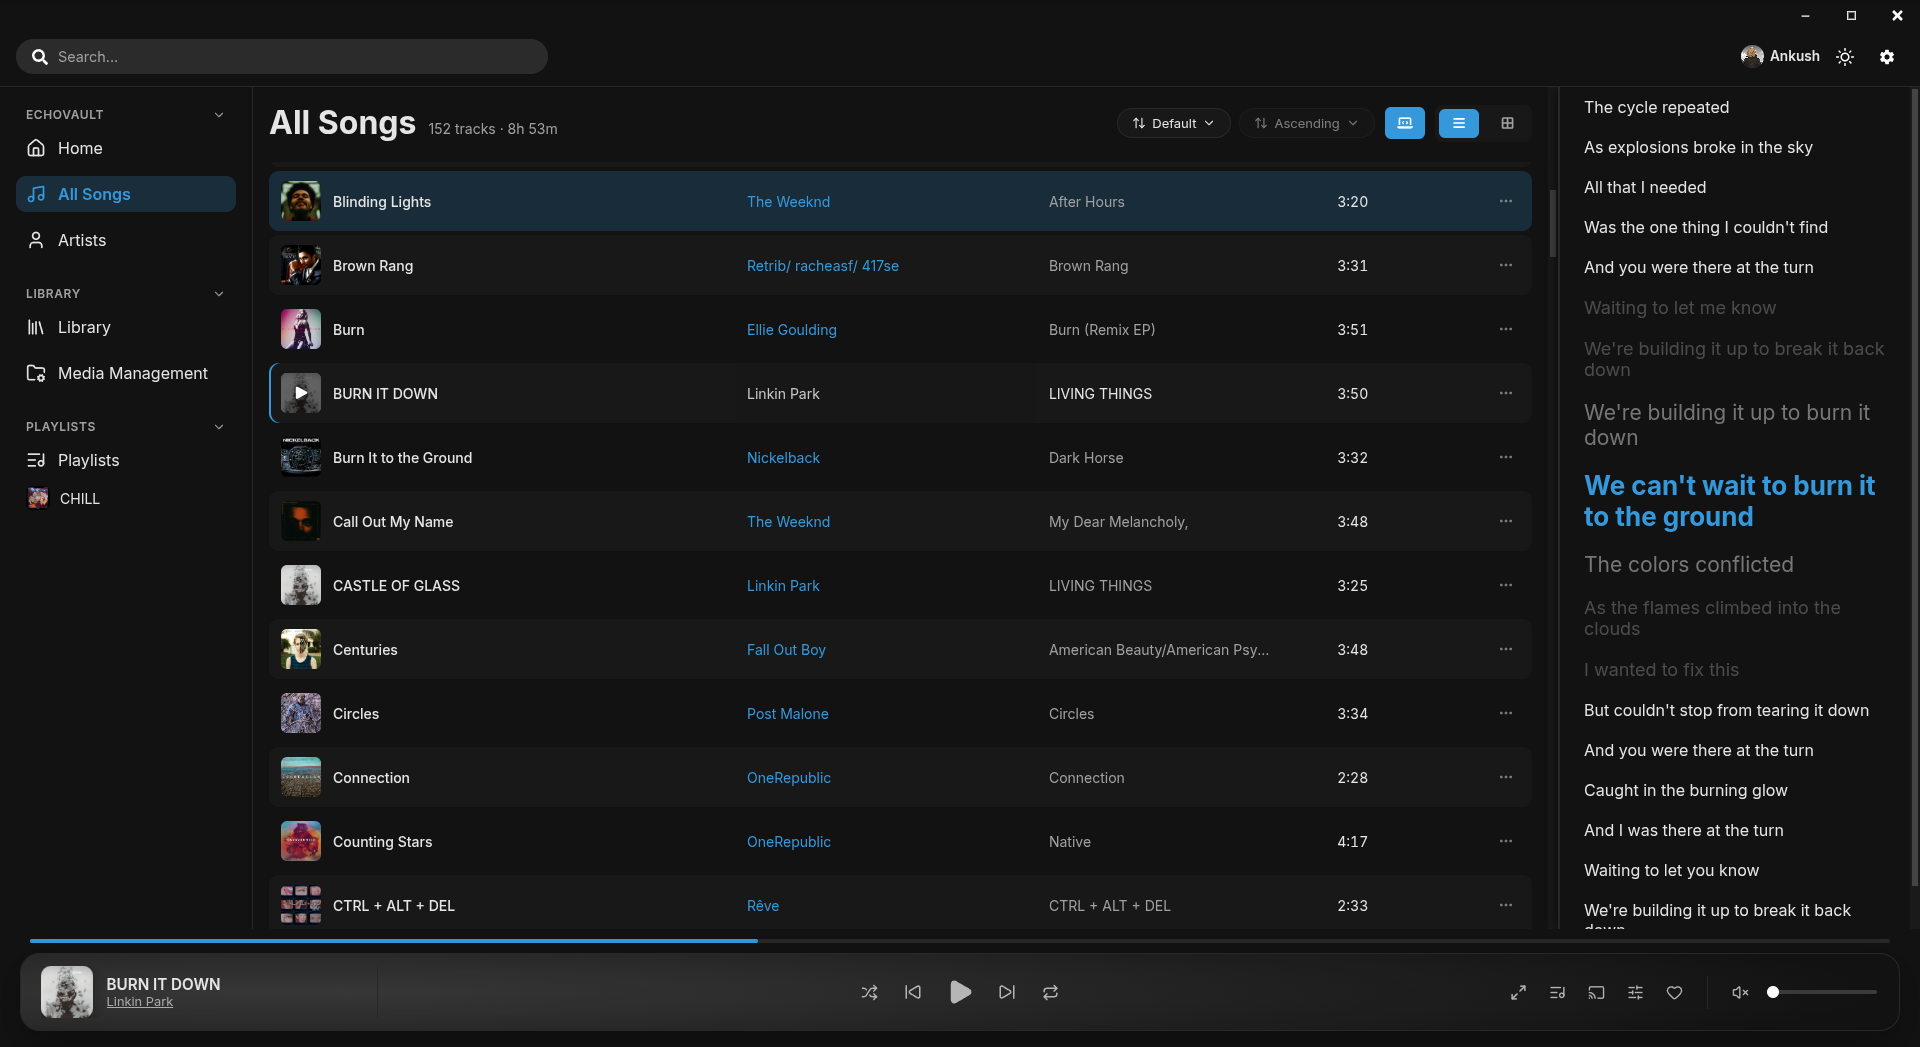The height and width of the screenshot is (1047, 1920).
Task: Toggle repeat mode
Action: tap(1050, 992)
